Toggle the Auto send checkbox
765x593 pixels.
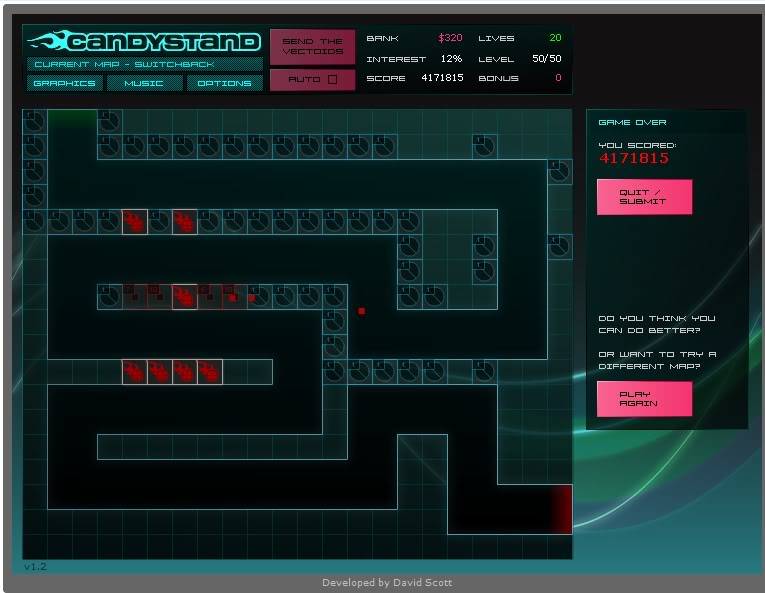[x=332, y=79]
